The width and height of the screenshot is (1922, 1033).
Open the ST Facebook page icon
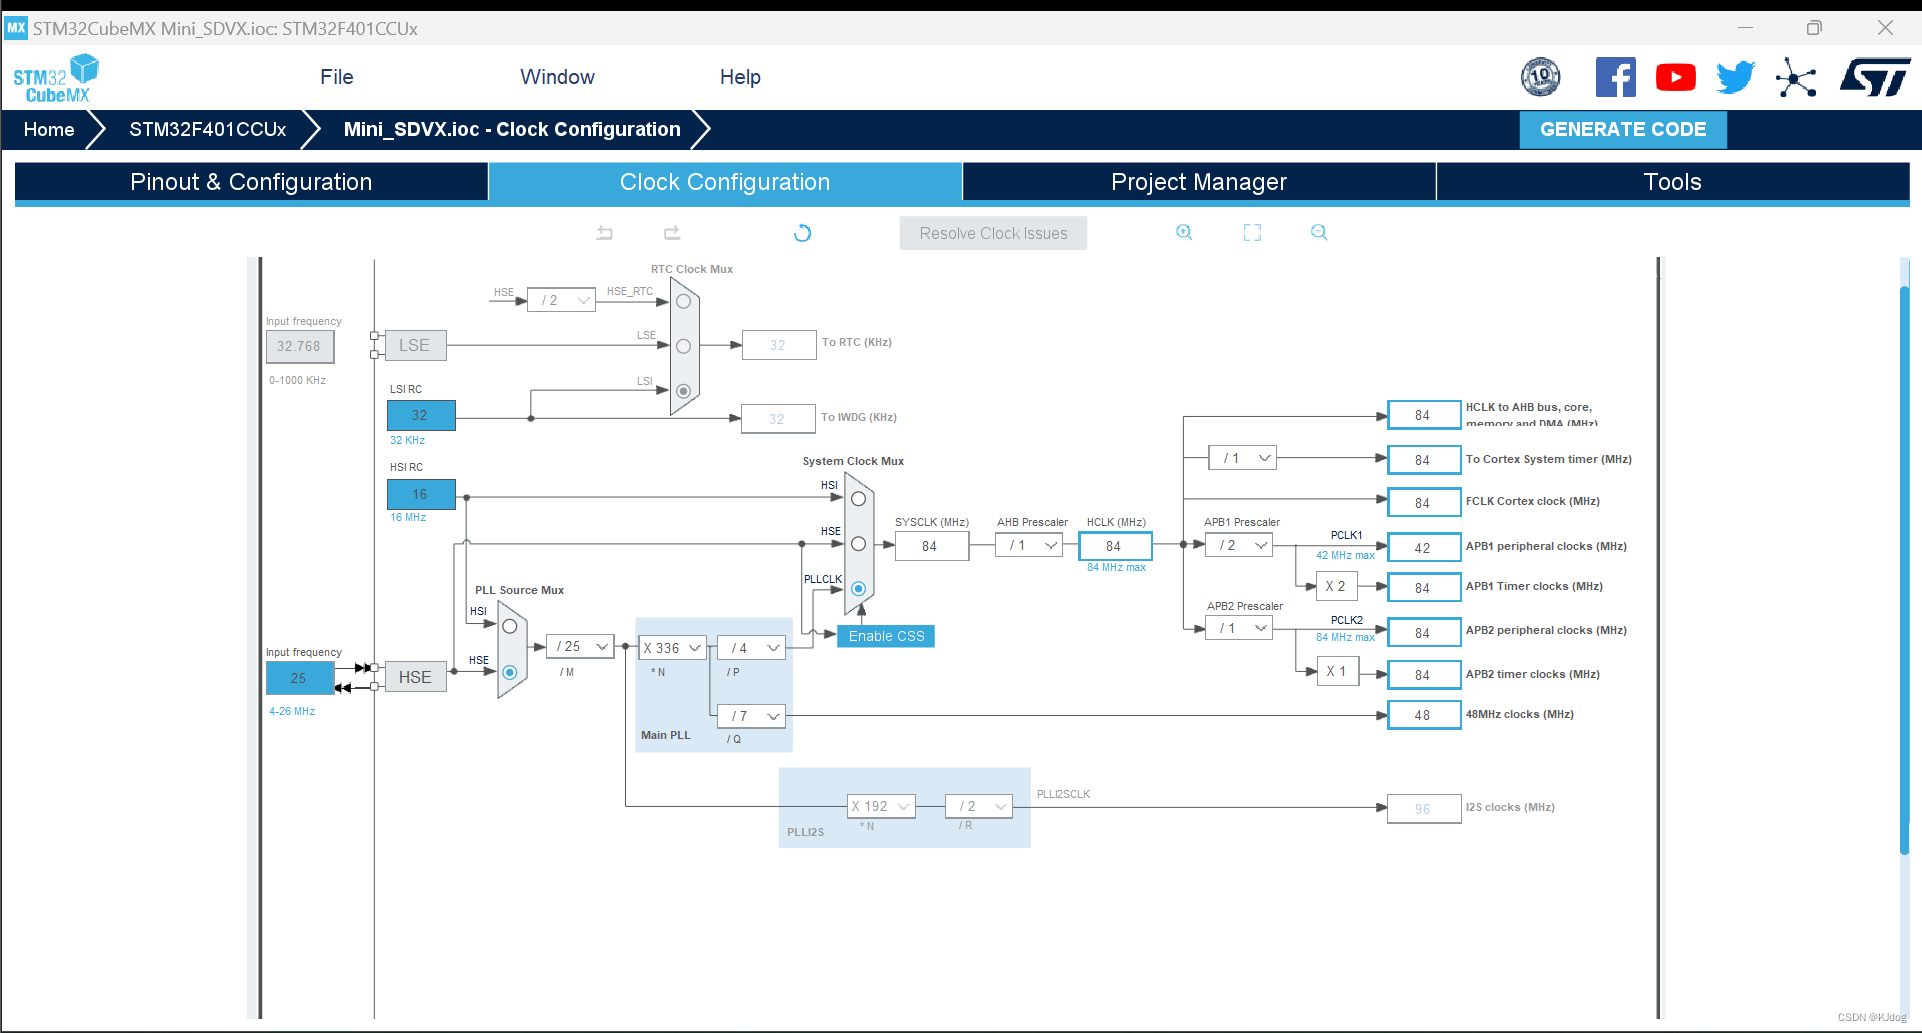click(x=1615, y=77)
